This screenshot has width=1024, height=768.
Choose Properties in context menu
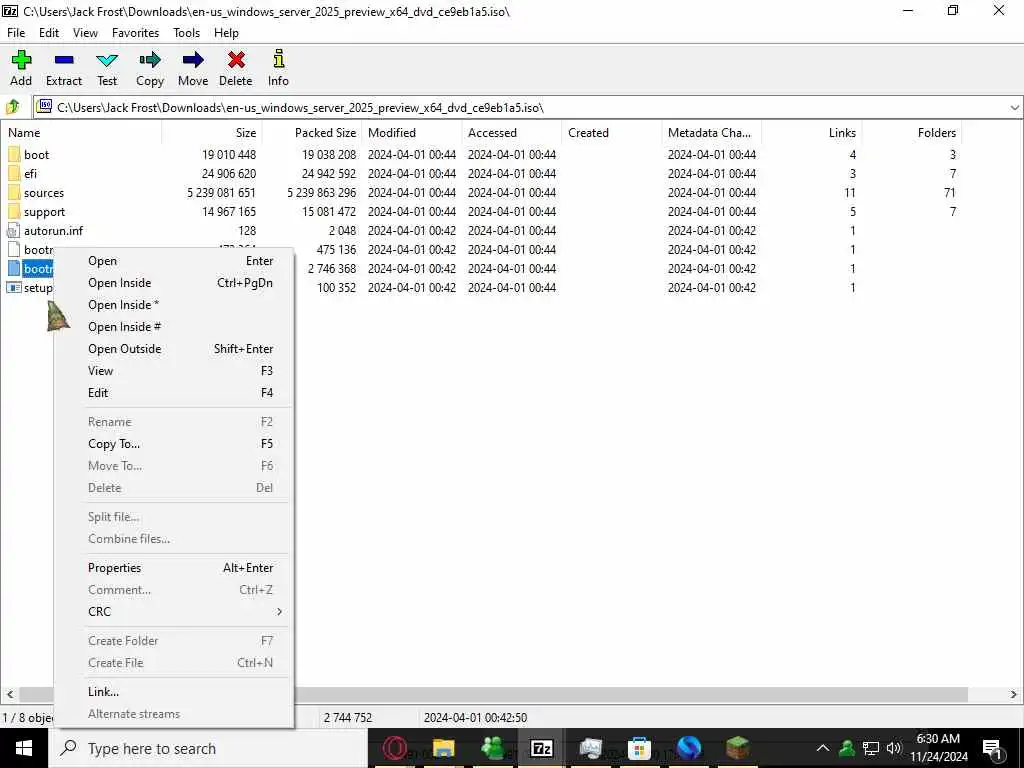[174, 568]
